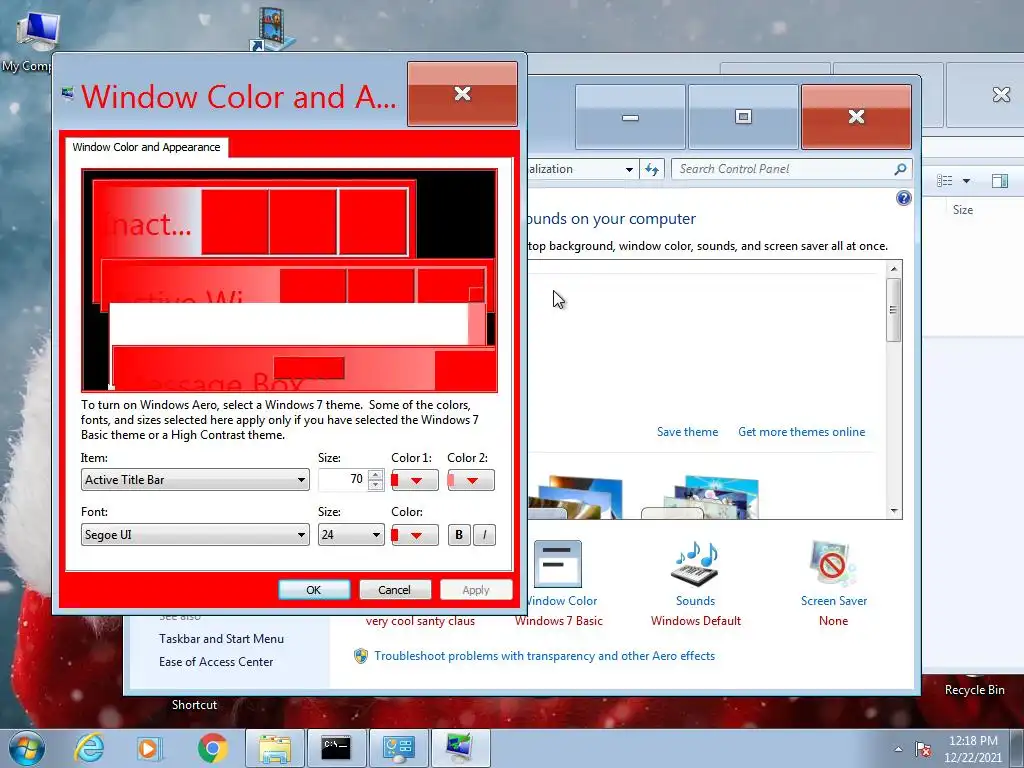Click the Window Color link text
The height and width of the screenshot is (768, 1024).
tap(561, 601)
